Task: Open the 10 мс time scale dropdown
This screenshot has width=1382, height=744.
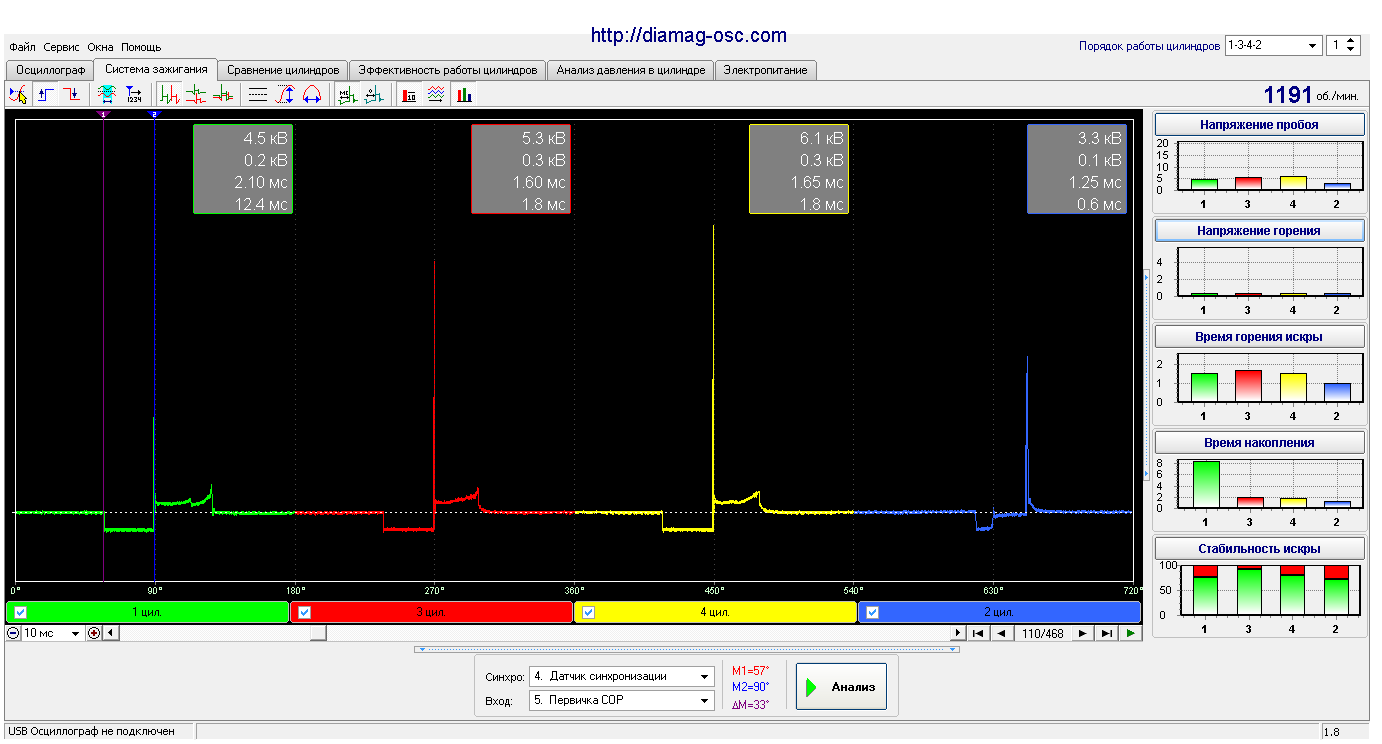Action: (52, 633)
